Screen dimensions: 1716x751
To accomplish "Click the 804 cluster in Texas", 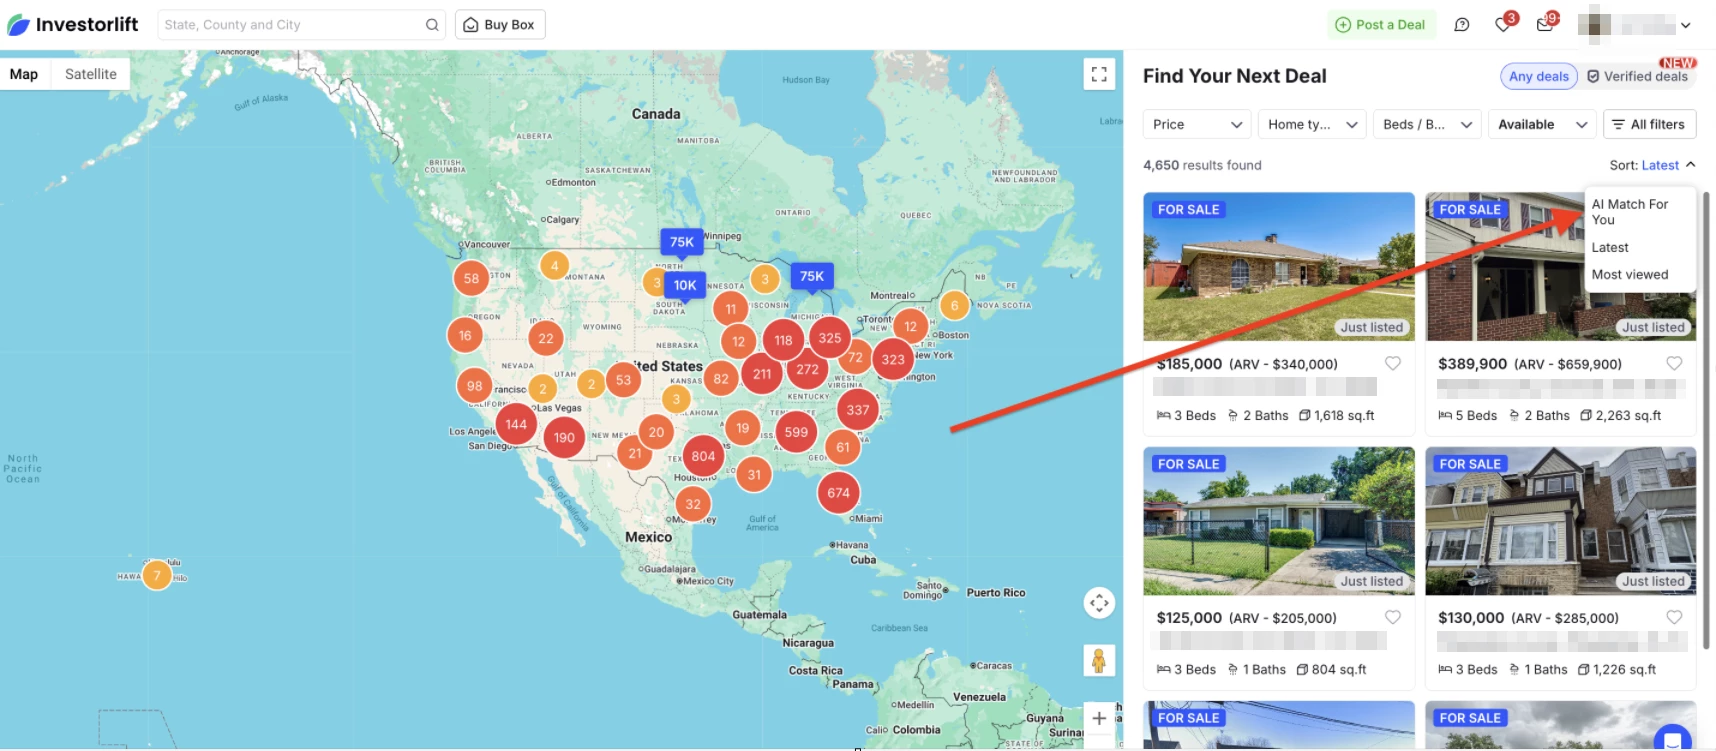I will point(703,456).
